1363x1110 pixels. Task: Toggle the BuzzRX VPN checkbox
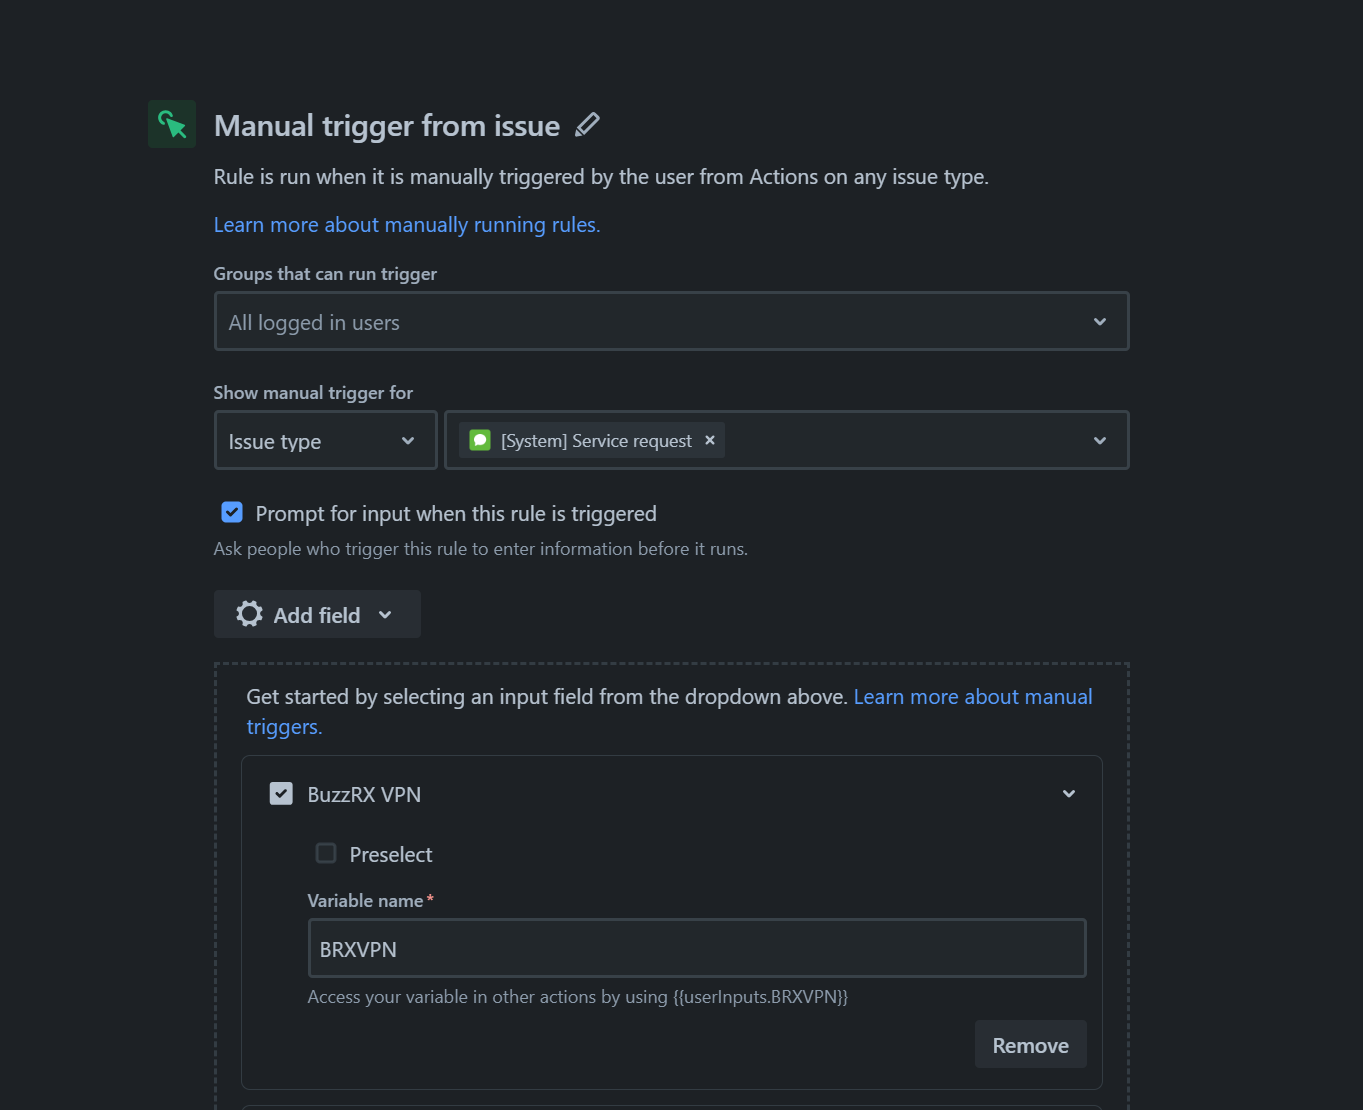281,794
